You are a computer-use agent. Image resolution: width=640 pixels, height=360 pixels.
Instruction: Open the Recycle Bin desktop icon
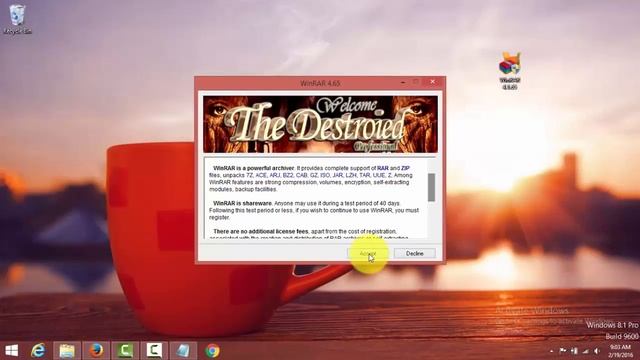17,19
